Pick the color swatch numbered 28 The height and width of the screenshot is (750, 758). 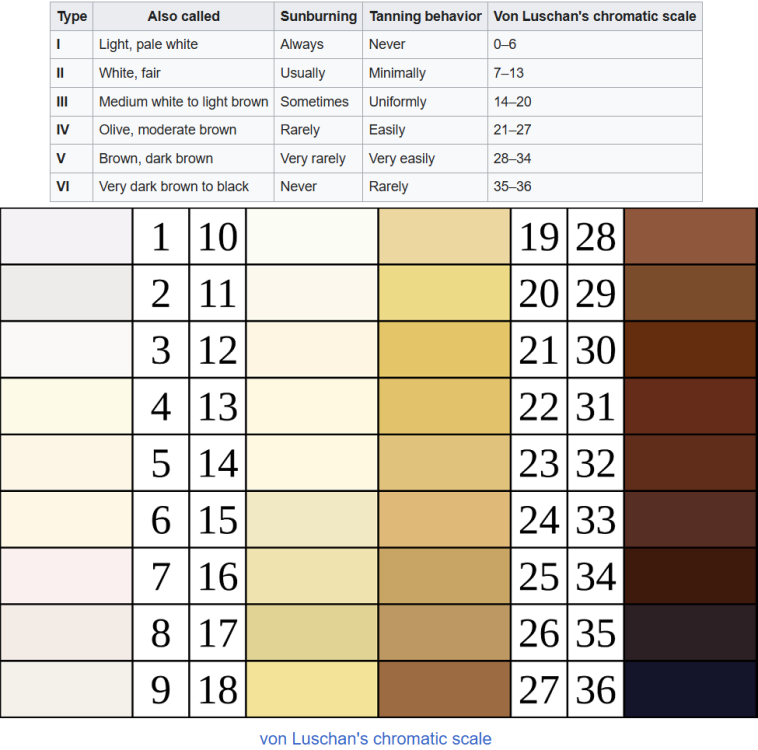click(690, 236)
